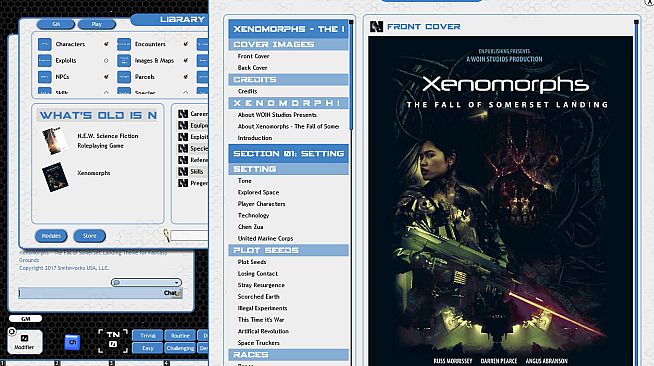
Task: Collapse the Credits section header
Action: coord(288,80)
